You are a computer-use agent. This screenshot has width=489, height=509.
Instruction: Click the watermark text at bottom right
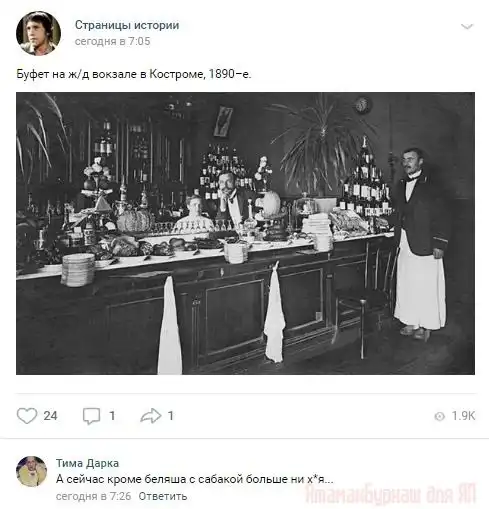point(391,494)
